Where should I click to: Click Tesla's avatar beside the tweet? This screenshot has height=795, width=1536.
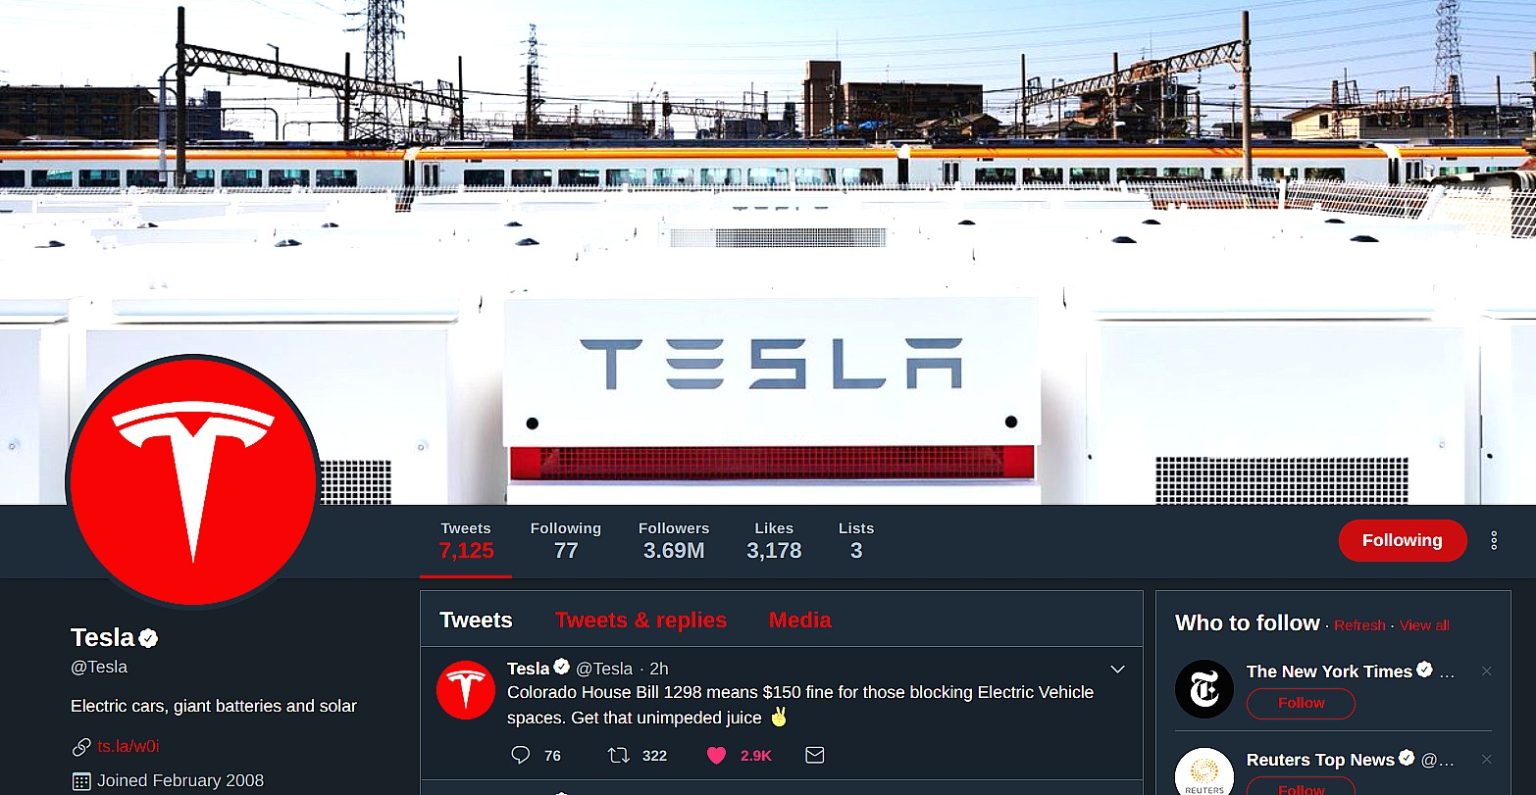[466, 690]
